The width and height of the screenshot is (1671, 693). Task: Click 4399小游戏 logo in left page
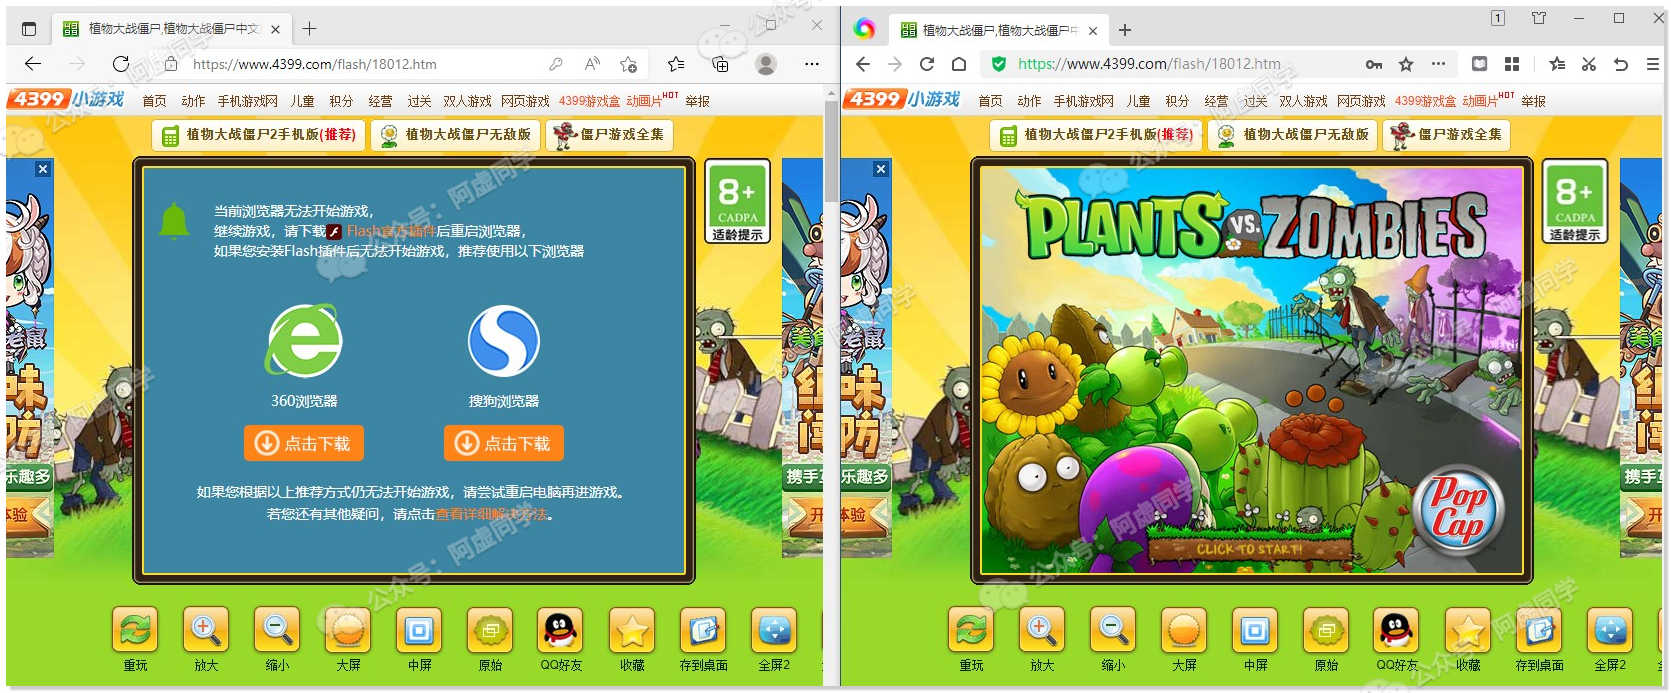pos(67,100)
